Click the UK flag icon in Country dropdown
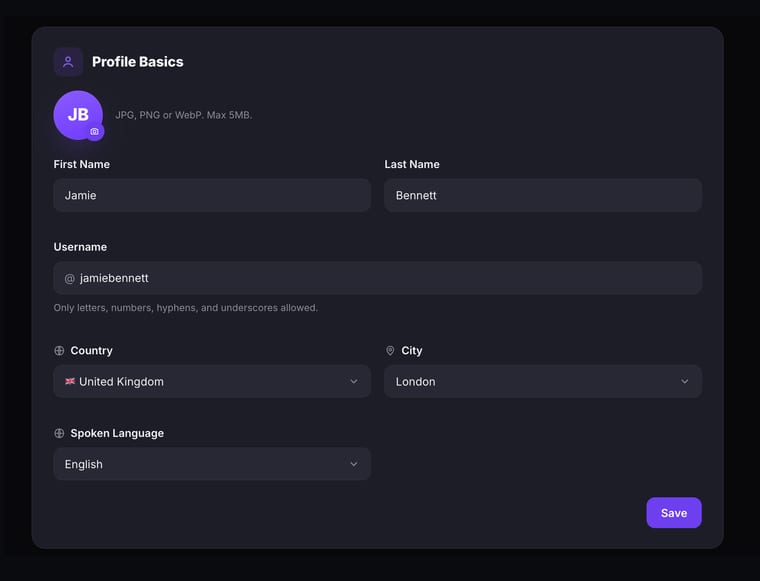Viewport: 760px width, 581px height. point(70,381)
